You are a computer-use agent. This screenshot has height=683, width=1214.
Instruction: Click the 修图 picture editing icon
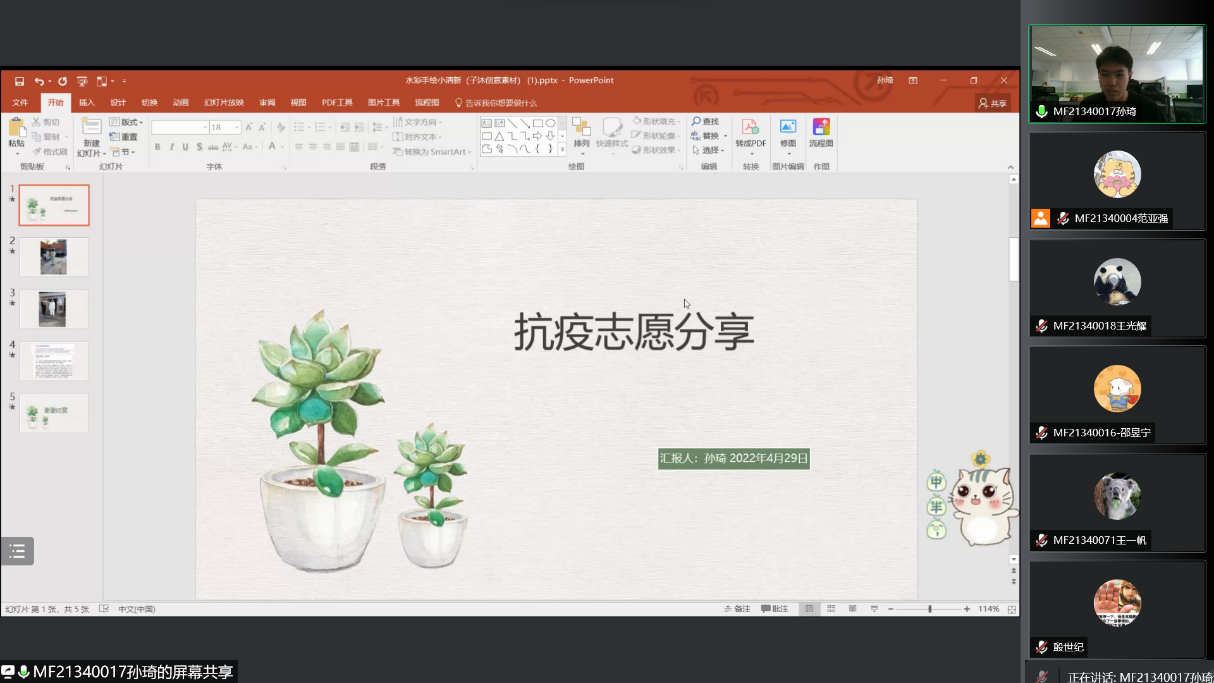[788, 128]
